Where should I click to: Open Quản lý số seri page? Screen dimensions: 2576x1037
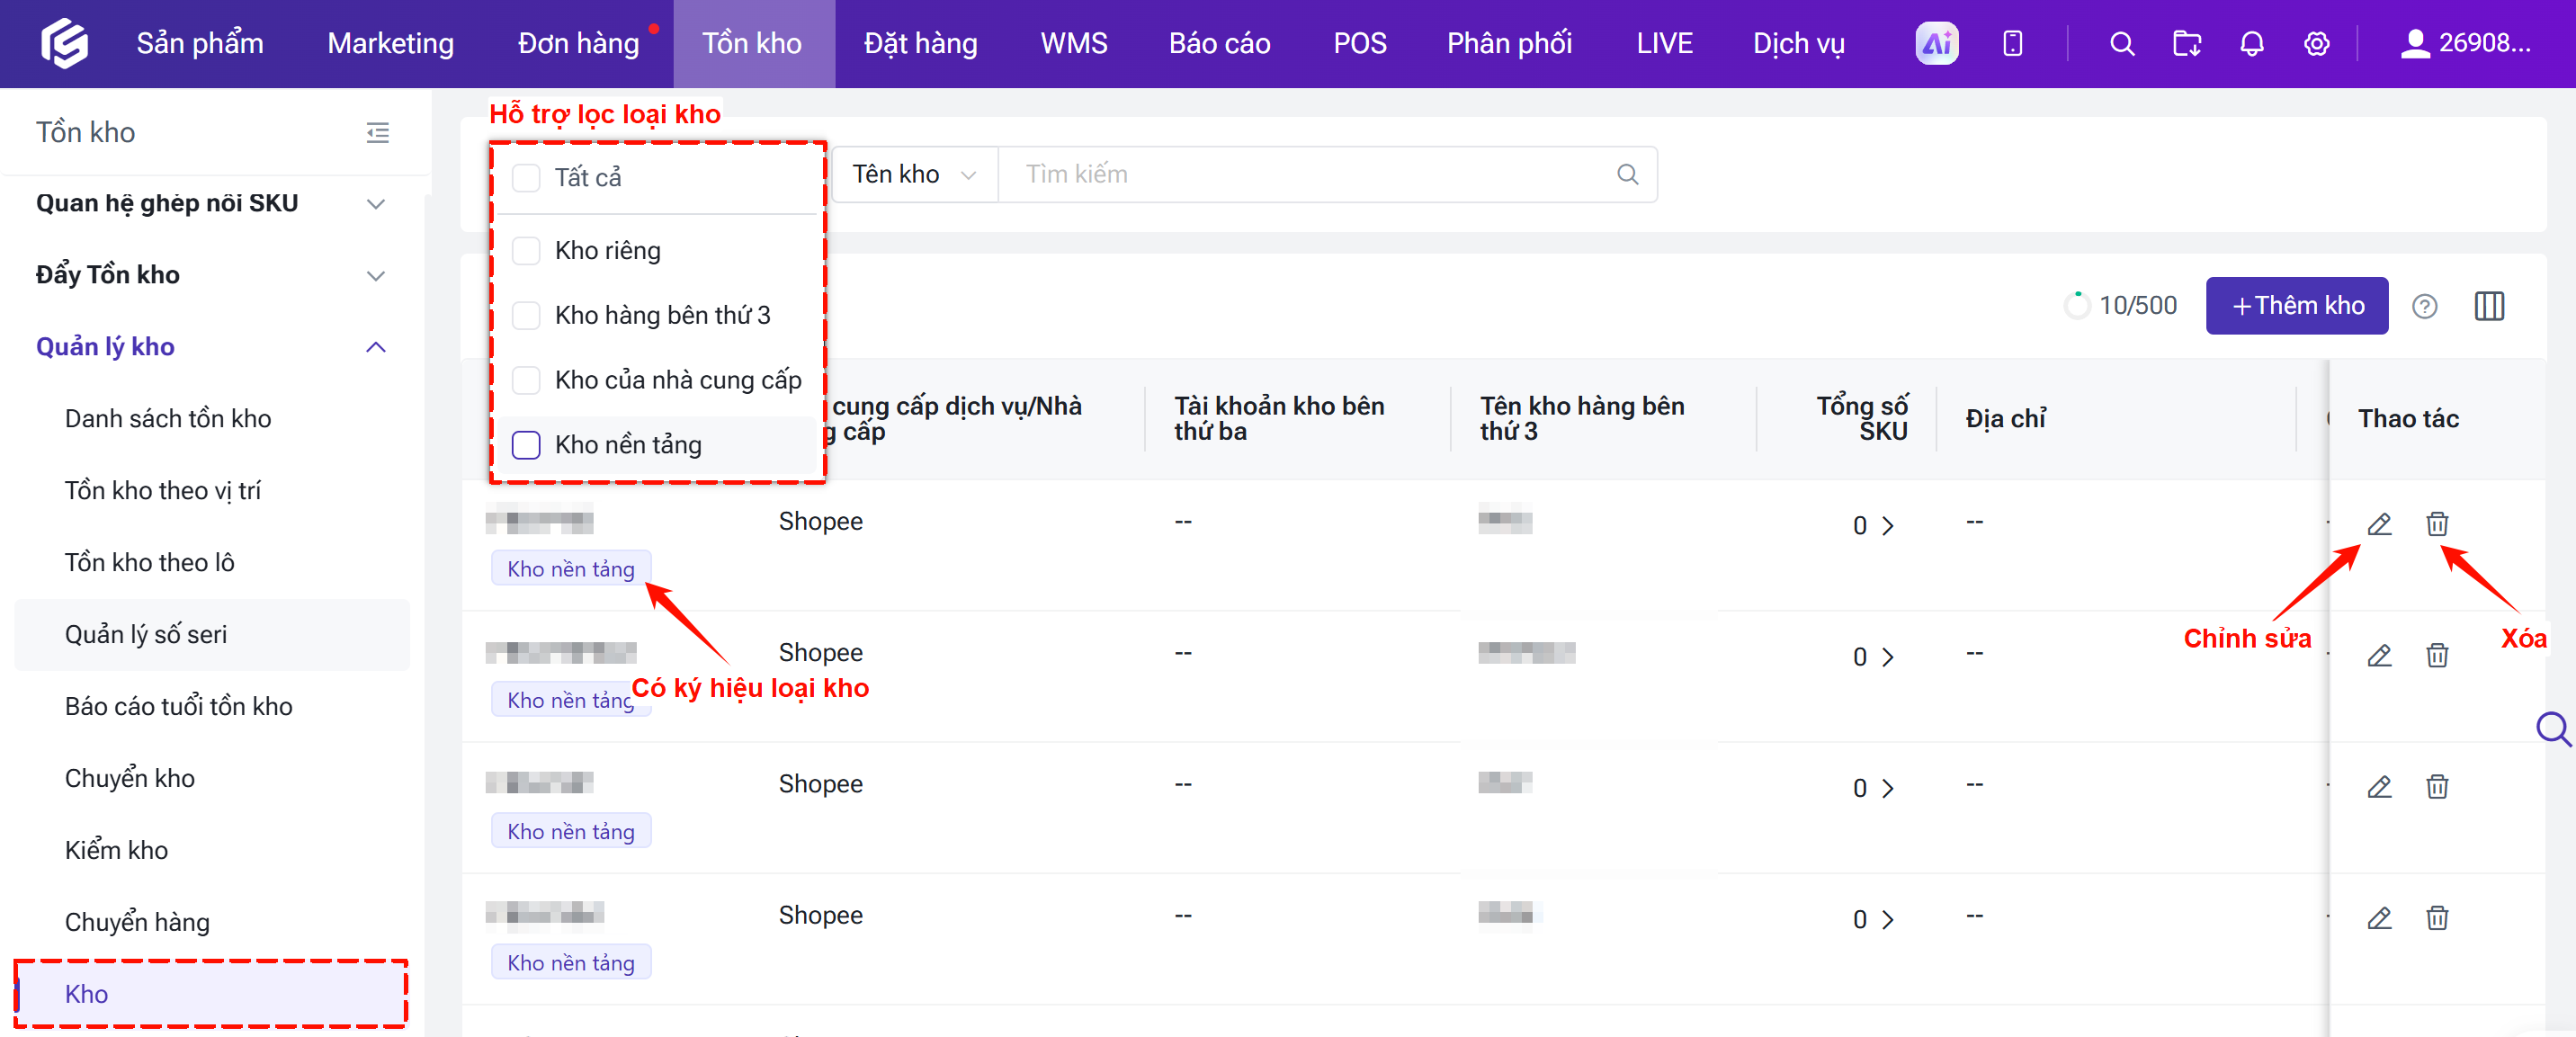[x=146, y=635]
